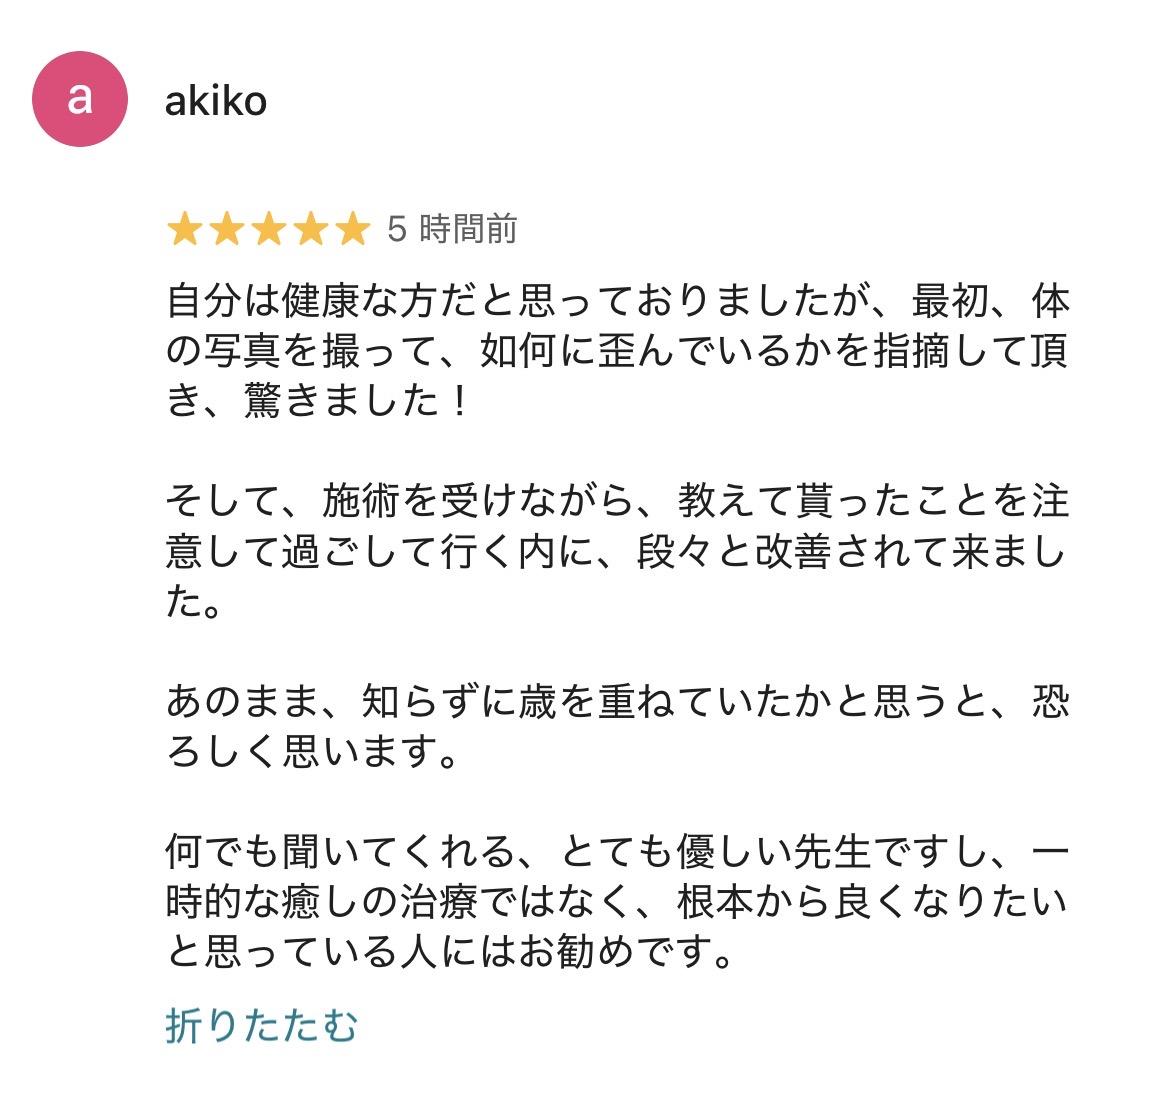Open akiko's pink profile avatar
Image resolution: width=1151 pixels, height=1120 pixels.
click(x=80, y=99)
